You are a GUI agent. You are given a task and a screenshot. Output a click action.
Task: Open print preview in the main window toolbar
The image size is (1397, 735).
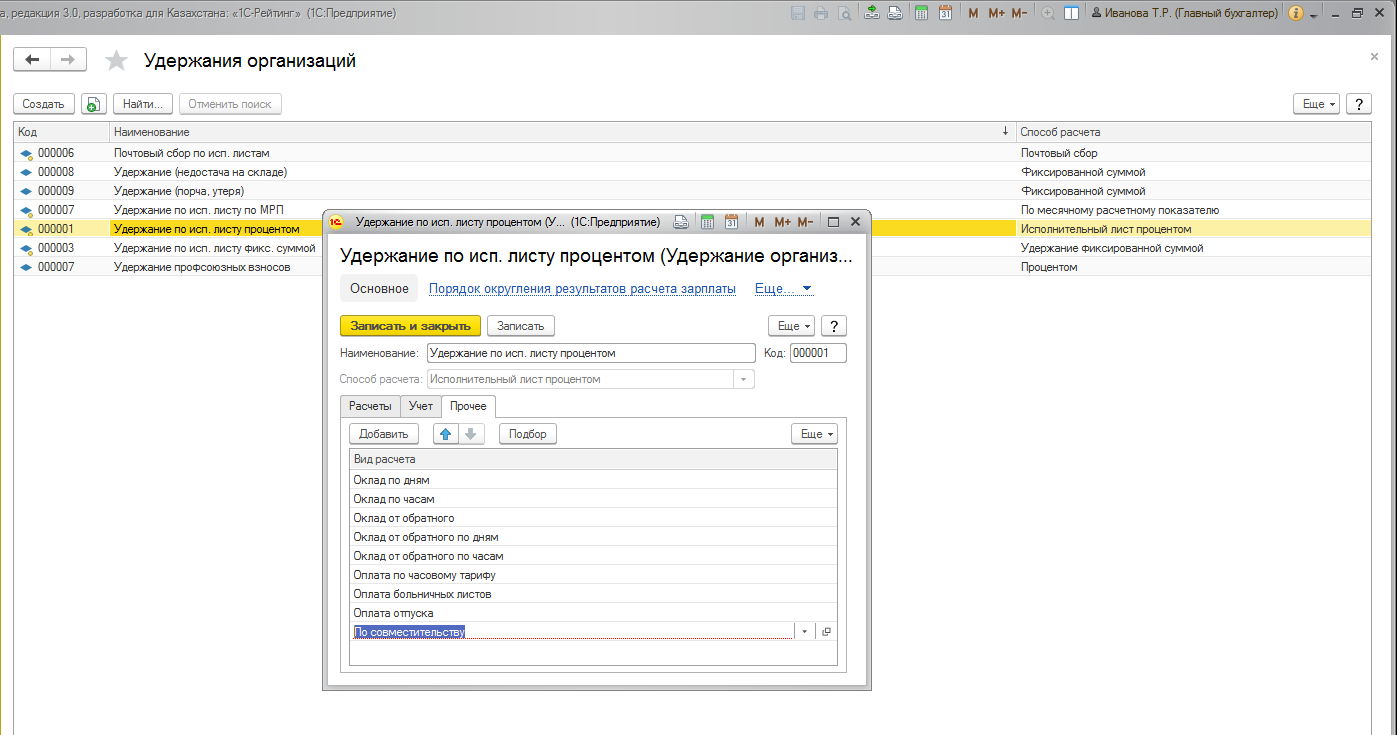pos(844,13)
